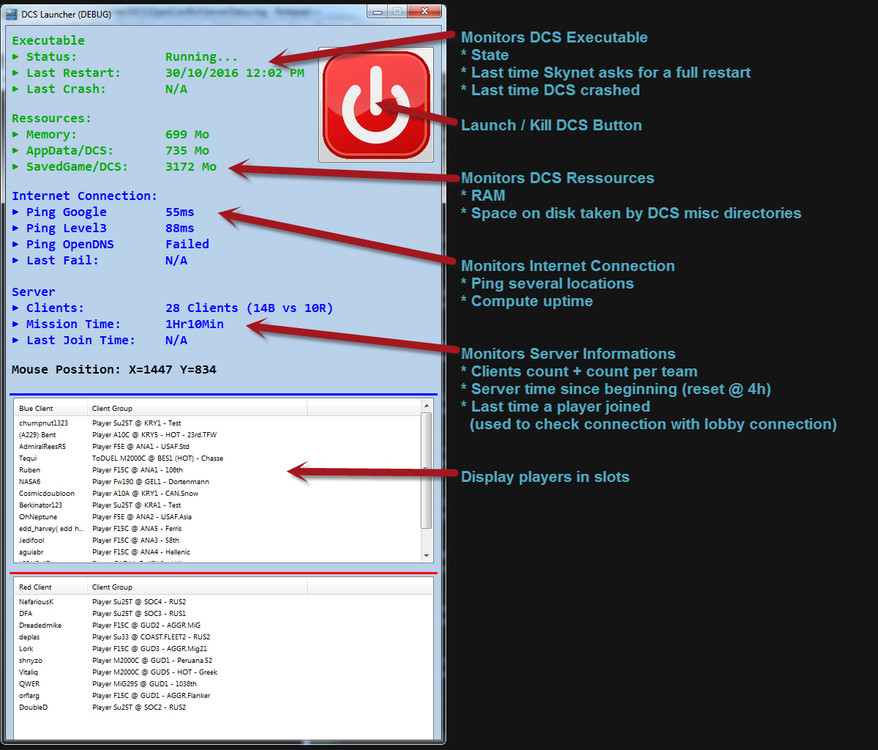Select red client Dreadedmike
The height and width of the screenshot is (750, 878).
tap(40, 626)
